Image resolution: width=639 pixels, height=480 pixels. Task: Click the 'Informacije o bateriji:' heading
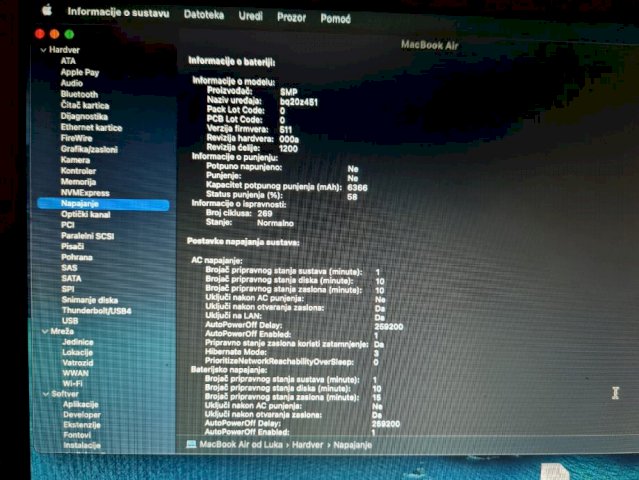coord(231,62)
